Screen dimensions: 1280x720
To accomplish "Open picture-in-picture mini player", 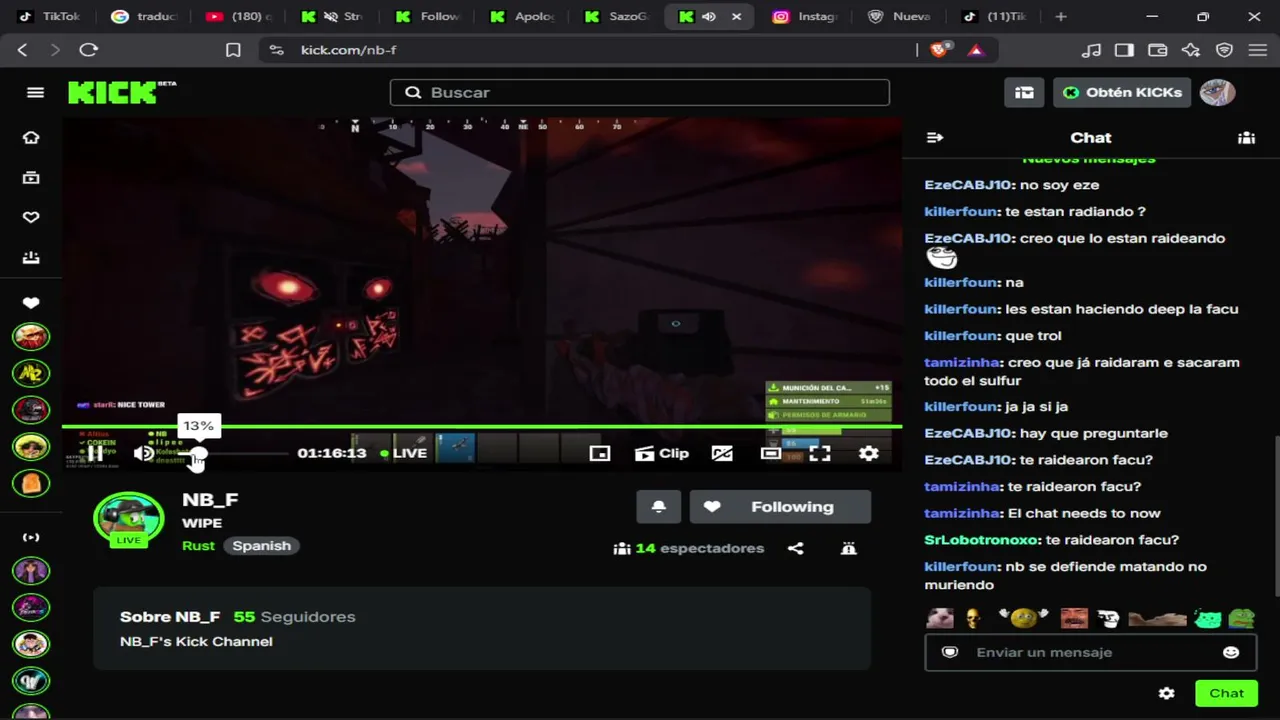I will click(x=600, y=453).
